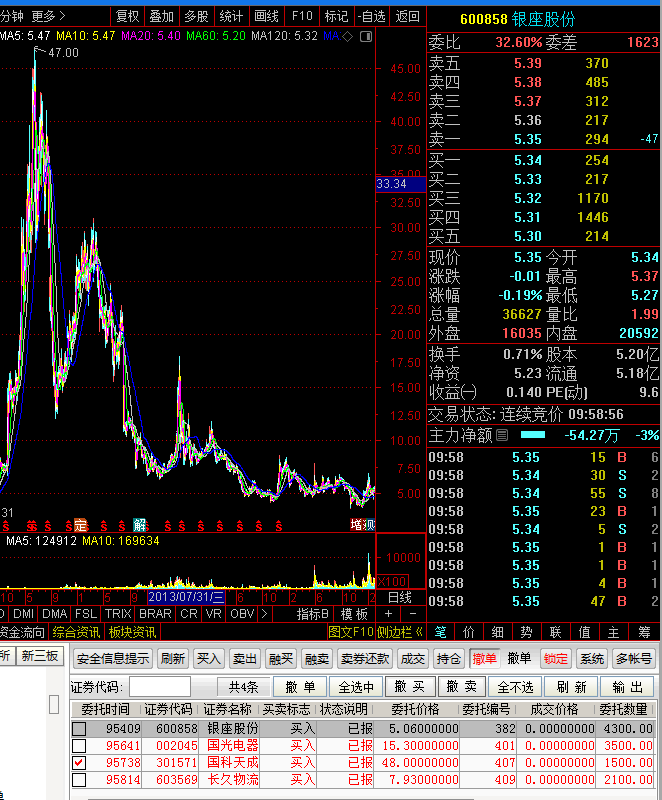Screen dimensions: 662x800
Task: Click the 2013/07/31 date marker on timeline
Action: click(186, 597)
